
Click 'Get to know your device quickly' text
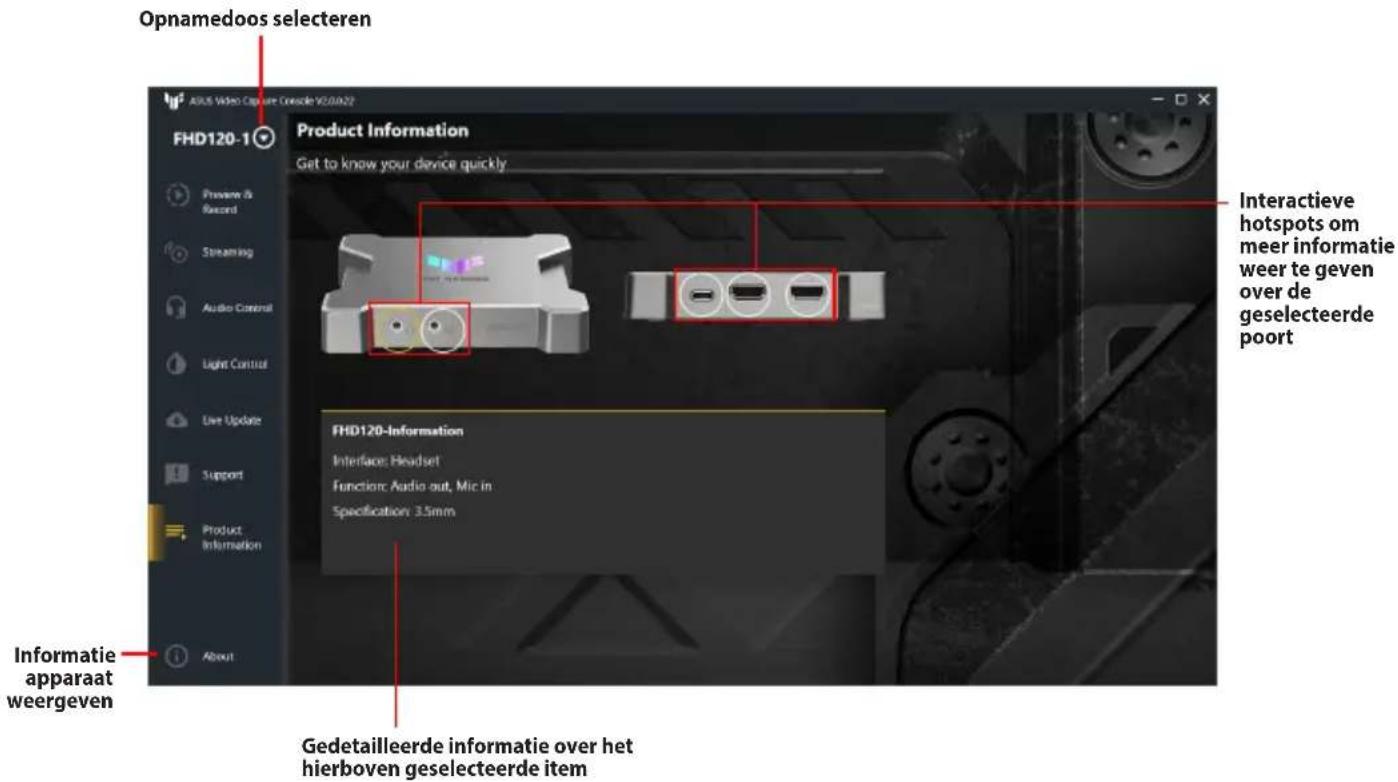[401, 164]
